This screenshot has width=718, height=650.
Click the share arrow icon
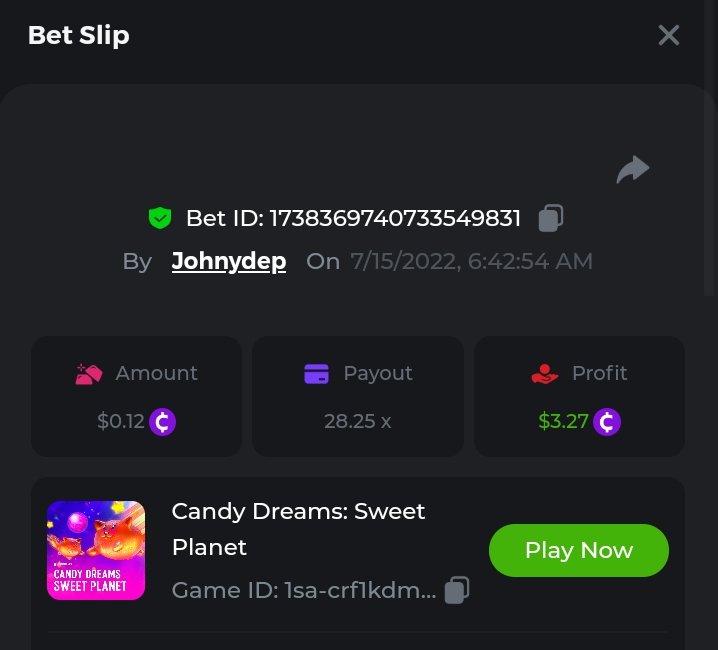click(x=633, y=169)
